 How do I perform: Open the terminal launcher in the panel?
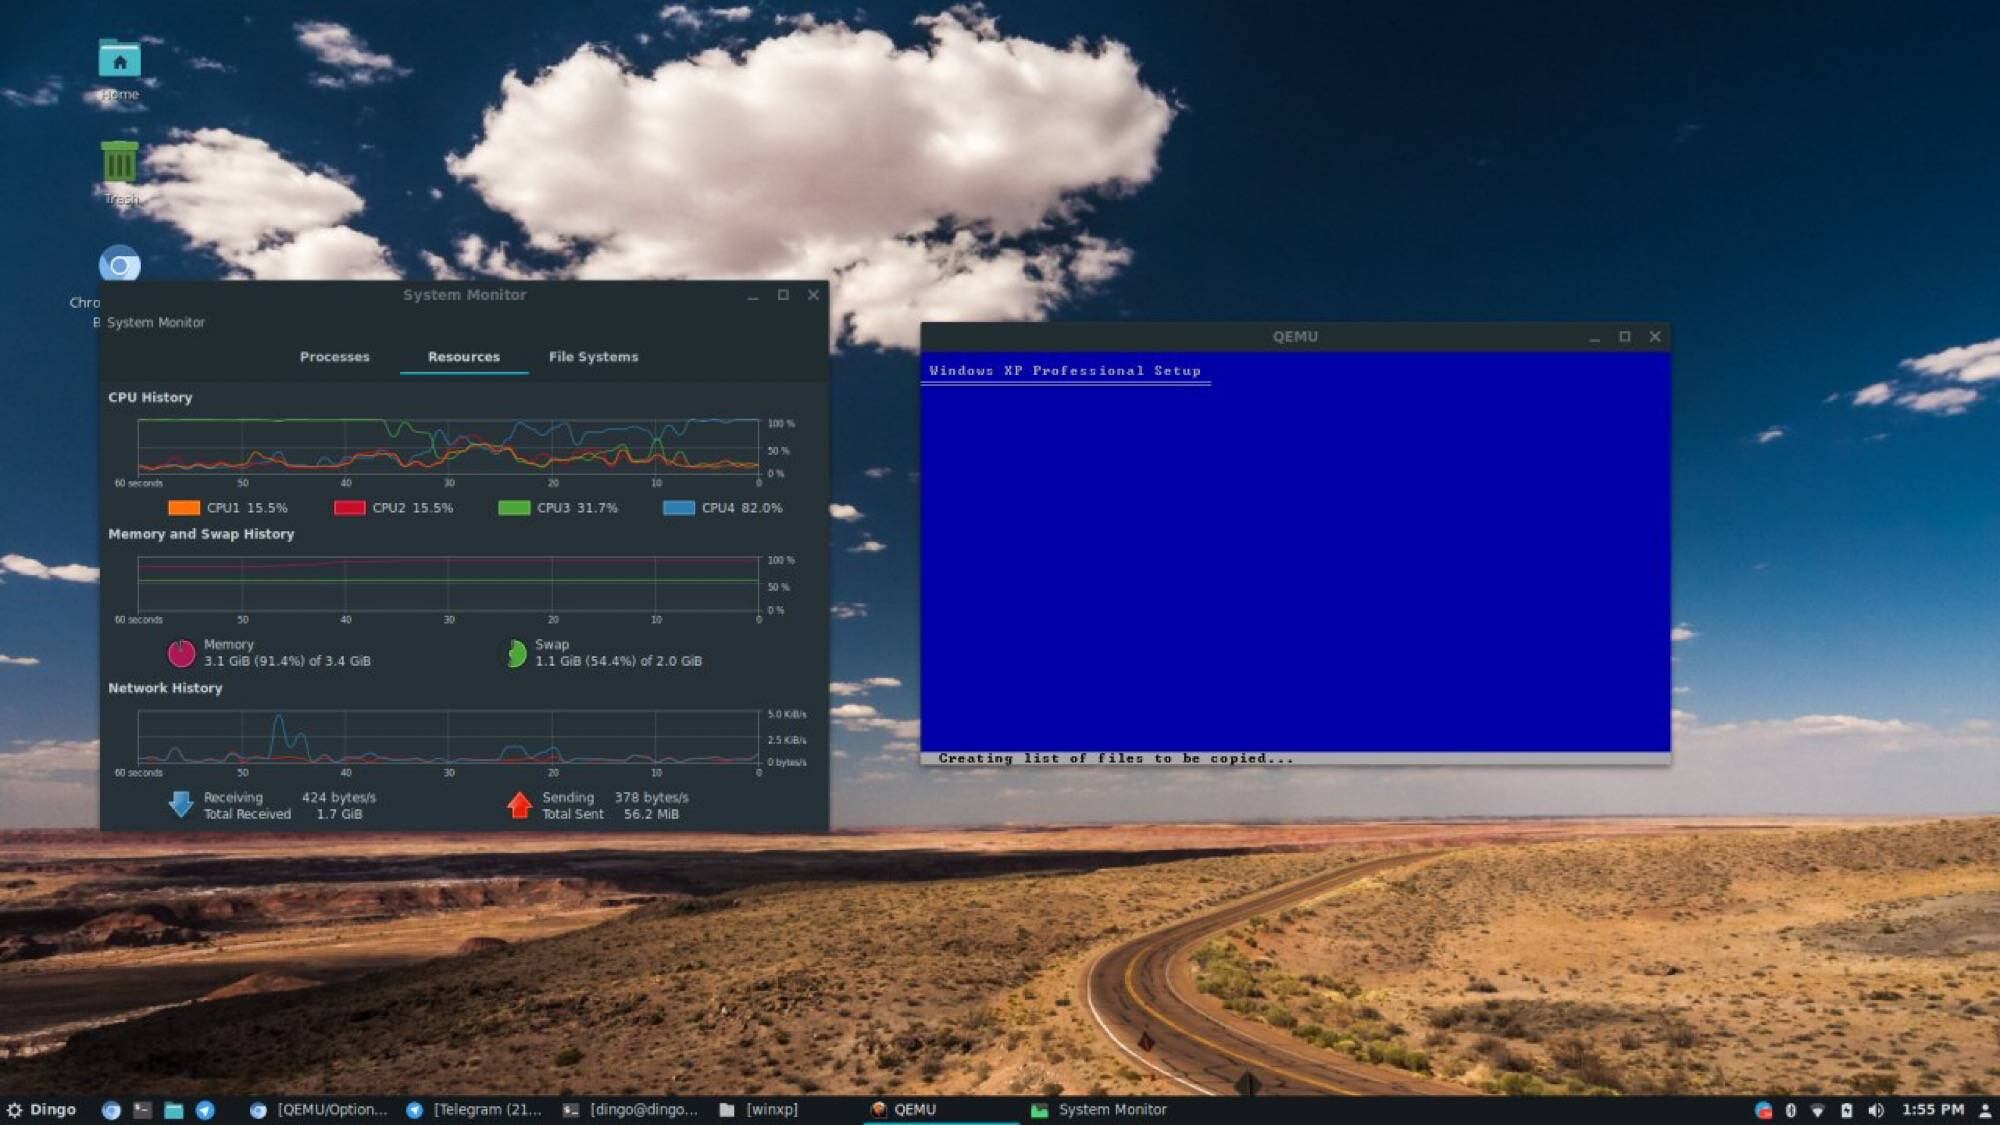(x=142, y=1110)
